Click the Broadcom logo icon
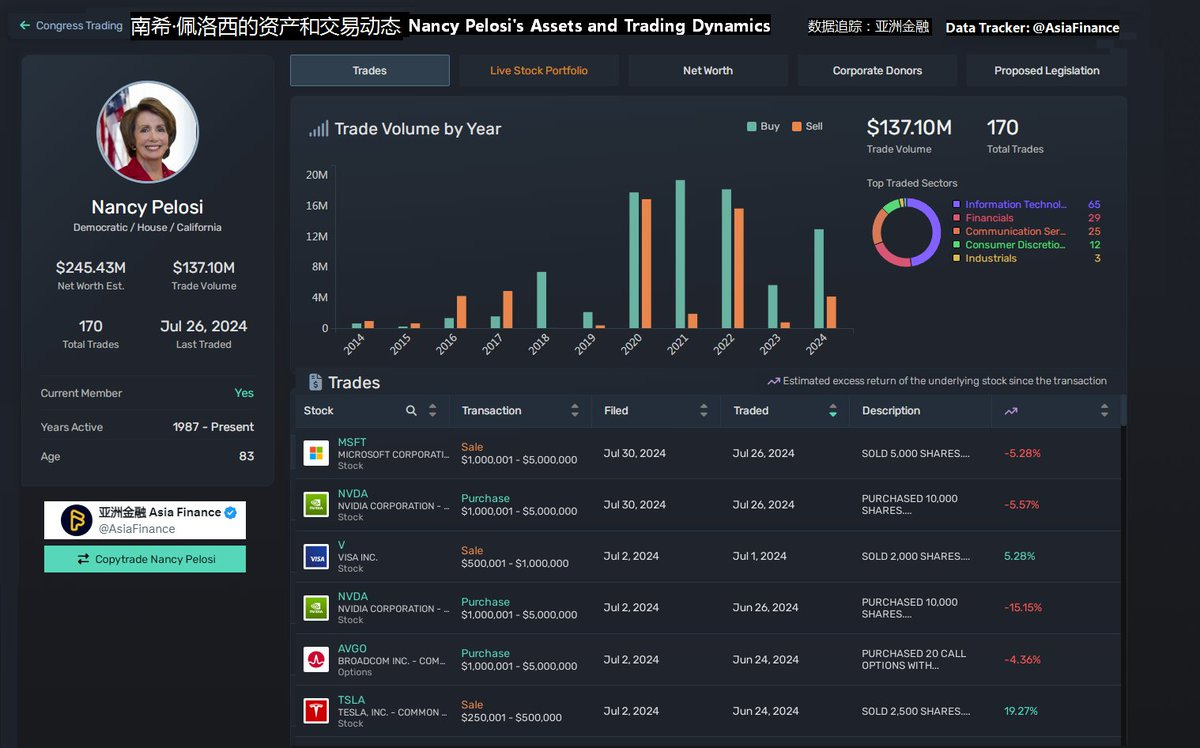The height and width of the screenshot is (748, 1200). pos(316,660)
